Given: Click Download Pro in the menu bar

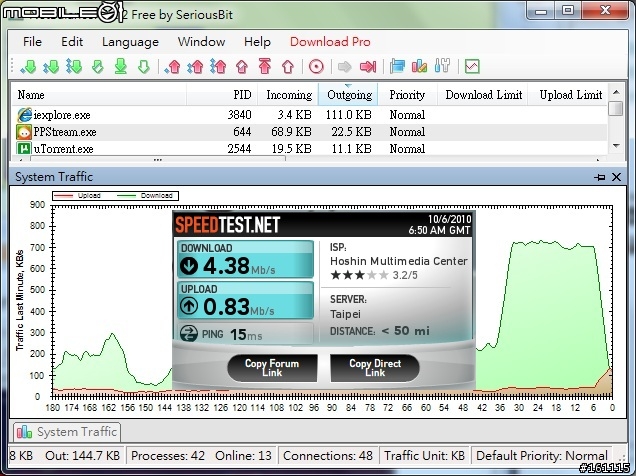Looking at the screenshot, I should click(330, 42).
